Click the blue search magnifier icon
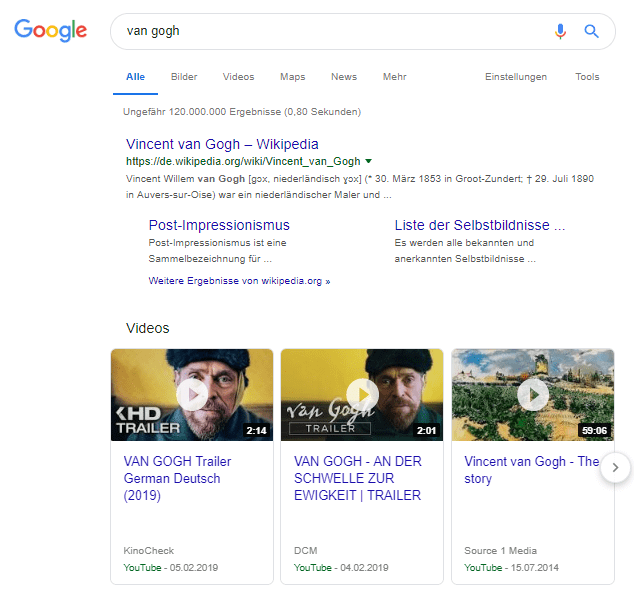Image resolution: width=634 pixels, height=595 pixels. click(x=591, y=31)
